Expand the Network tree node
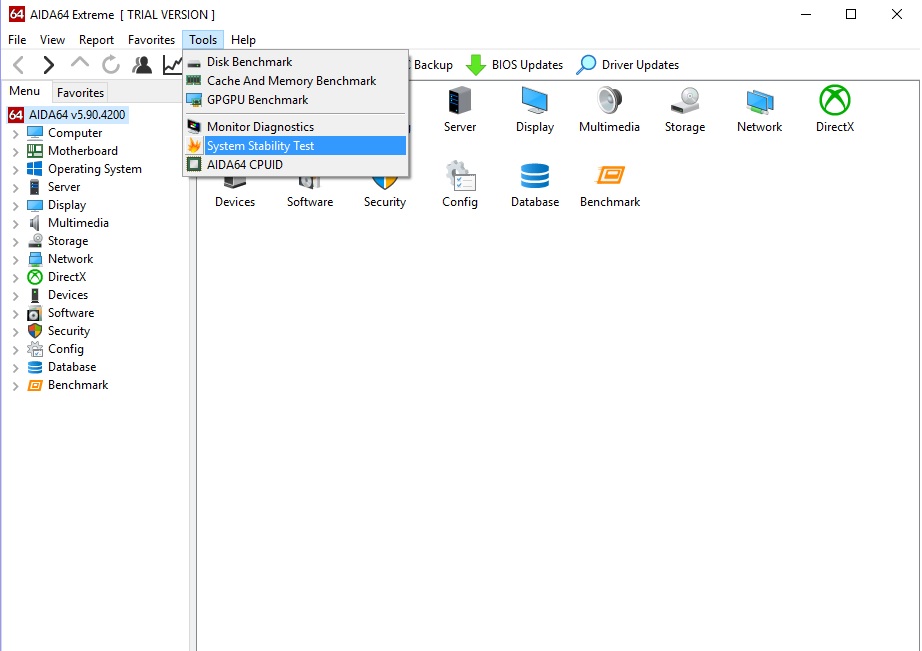 point(15,260)
